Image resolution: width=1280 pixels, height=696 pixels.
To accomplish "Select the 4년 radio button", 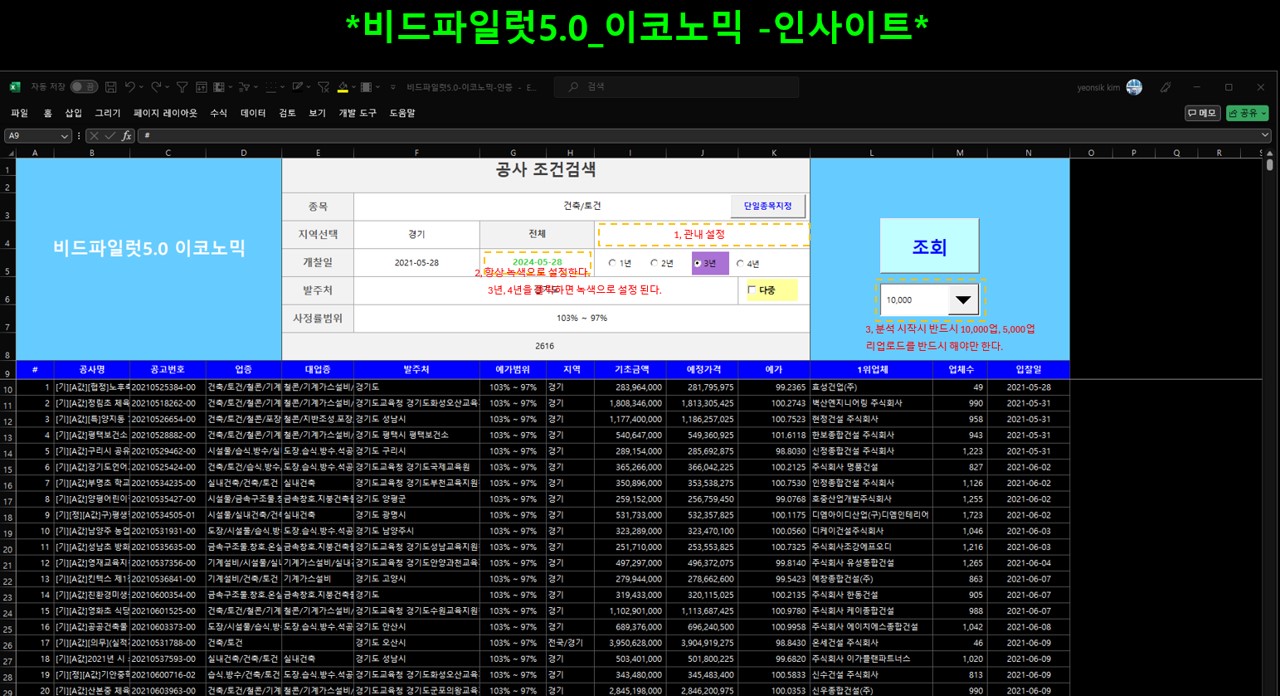I will 740,264.
